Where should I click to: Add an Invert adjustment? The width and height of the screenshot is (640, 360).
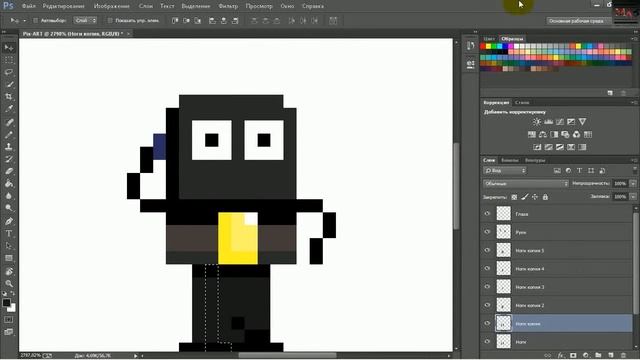[x=537, y=147]
